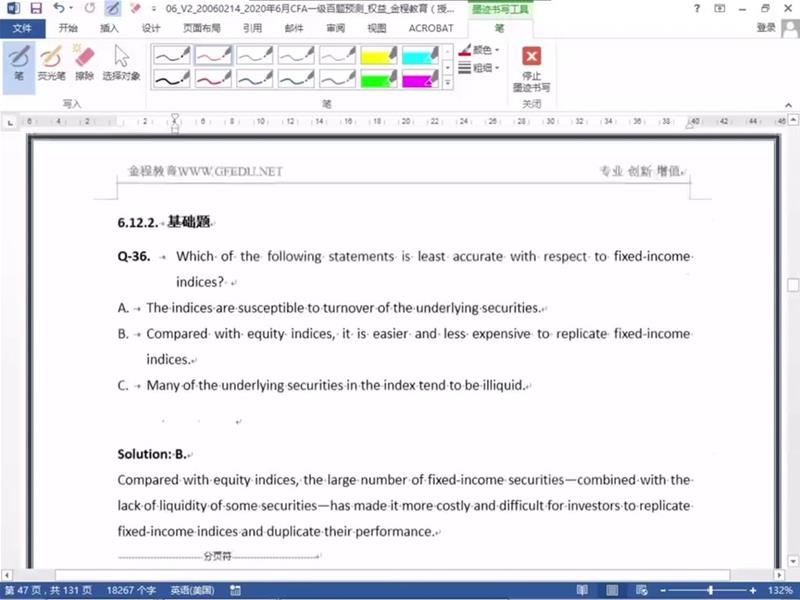
Task: Choose the magenta highlighter pen
Action: click(x=420, y=79)
